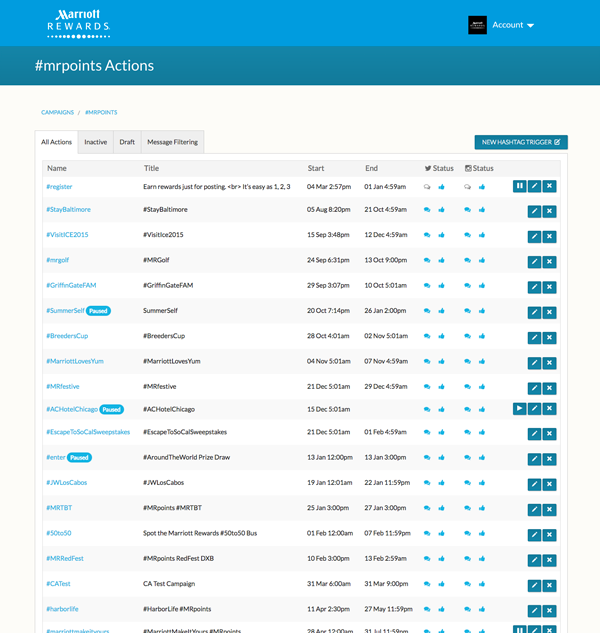Open the #VisitICE2015 action link
Viewport: 600px width, 633px height.
[x=67, y=235]
